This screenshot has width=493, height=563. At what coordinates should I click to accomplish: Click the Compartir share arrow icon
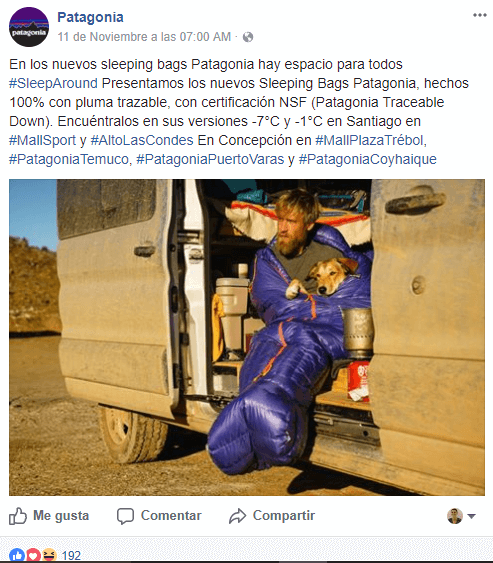238,516
